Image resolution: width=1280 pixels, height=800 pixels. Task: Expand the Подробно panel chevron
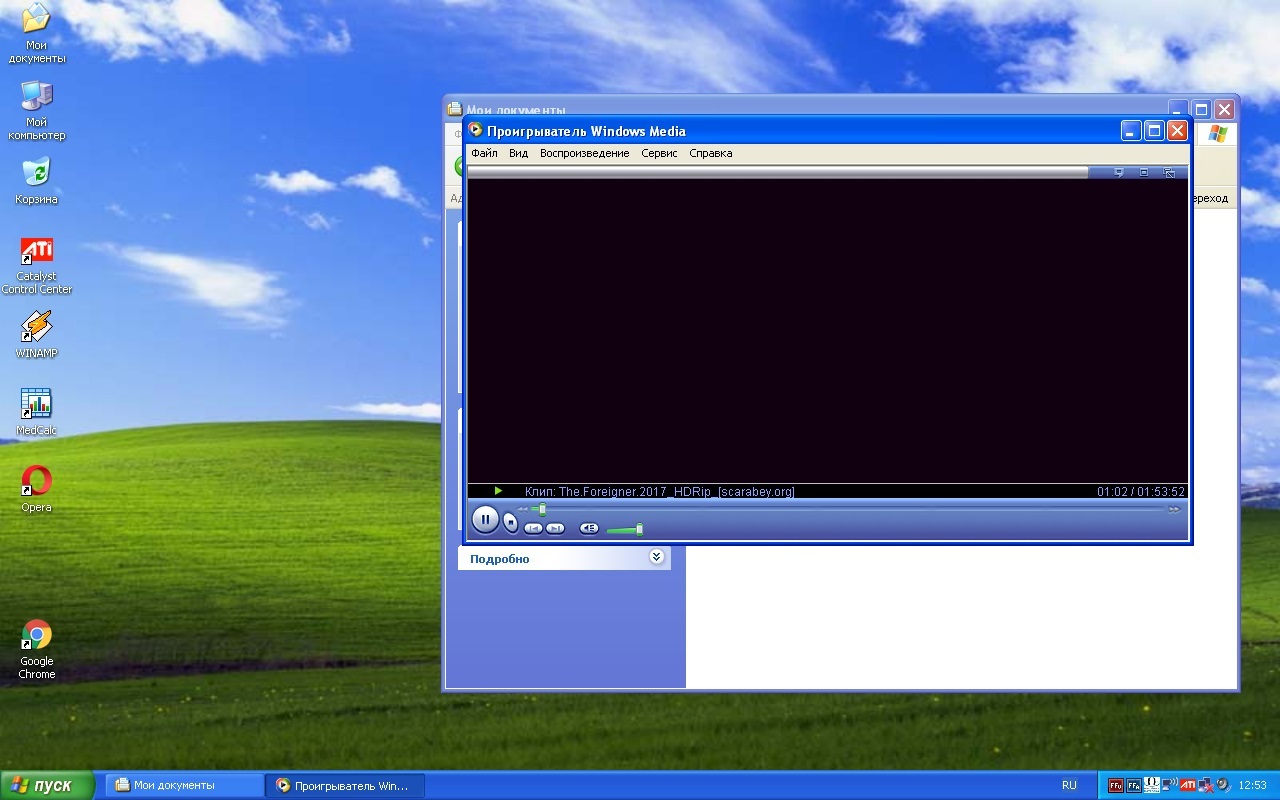click(657, 557)
